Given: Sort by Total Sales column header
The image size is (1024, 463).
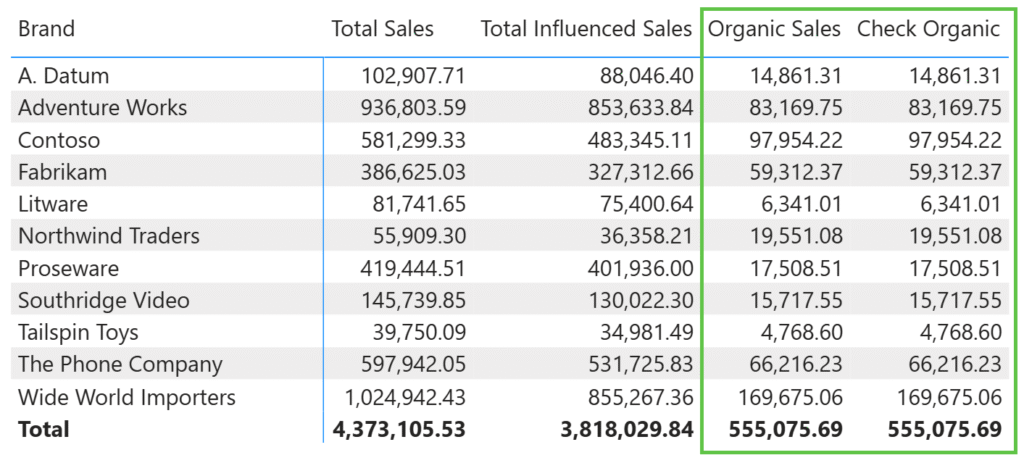Looking at the screenshot, I should click(382, 30).
